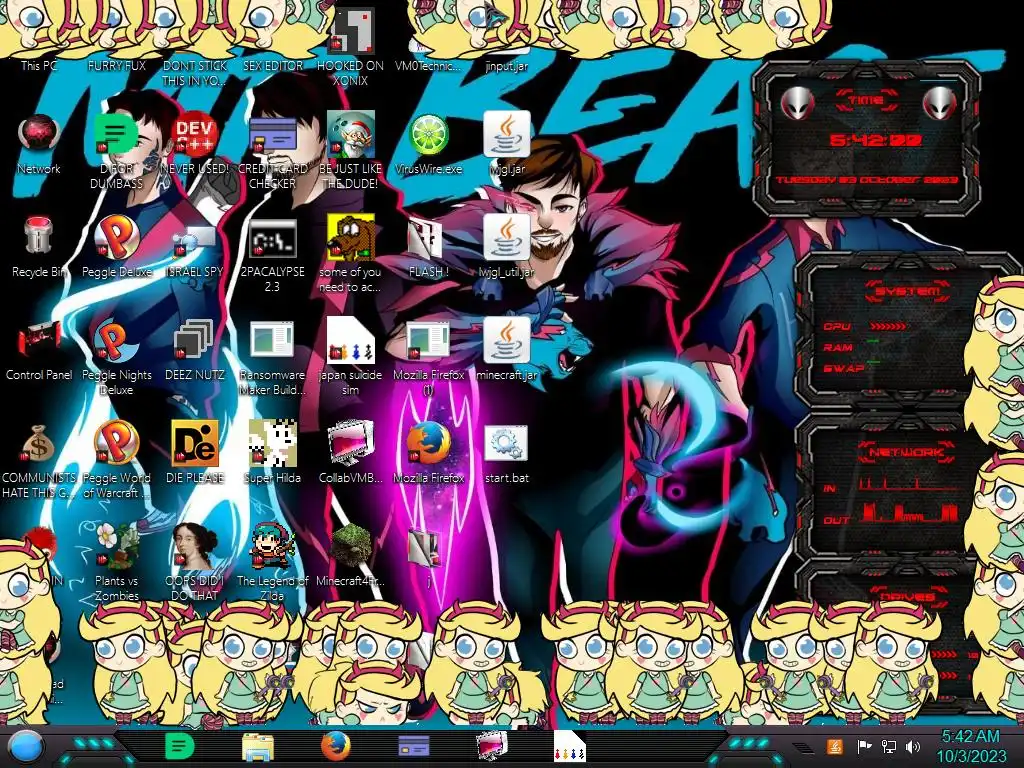Select the COMMUNISTS HATE THIS money bag icon
Image resolution: width=1024 pixels, height=768 pixels.
click(x=39, y=444)
